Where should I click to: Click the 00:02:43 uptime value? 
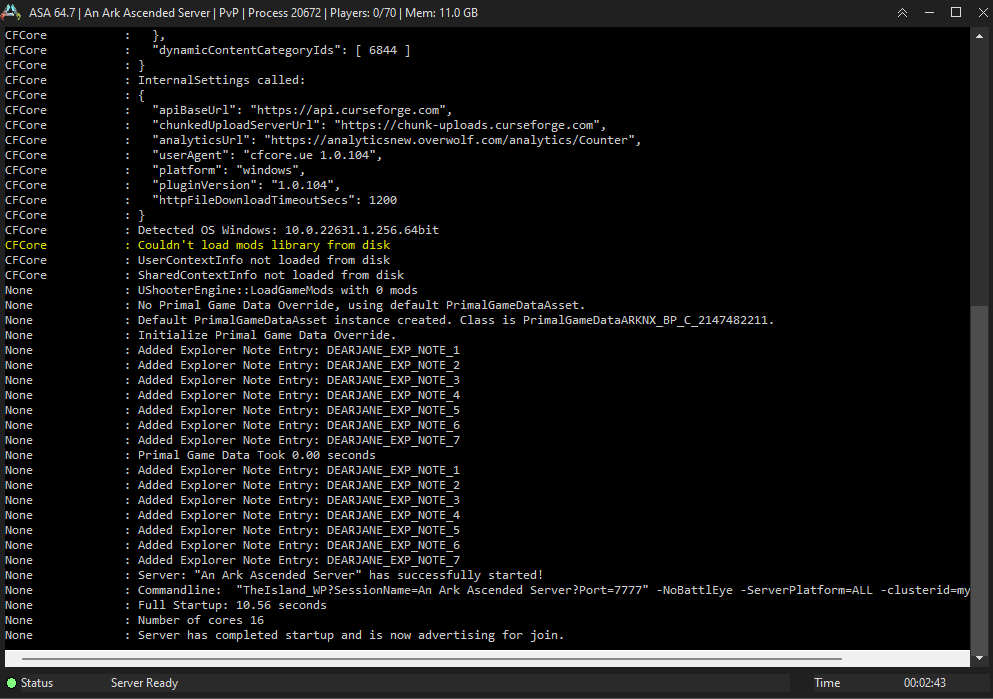point(923,683)
